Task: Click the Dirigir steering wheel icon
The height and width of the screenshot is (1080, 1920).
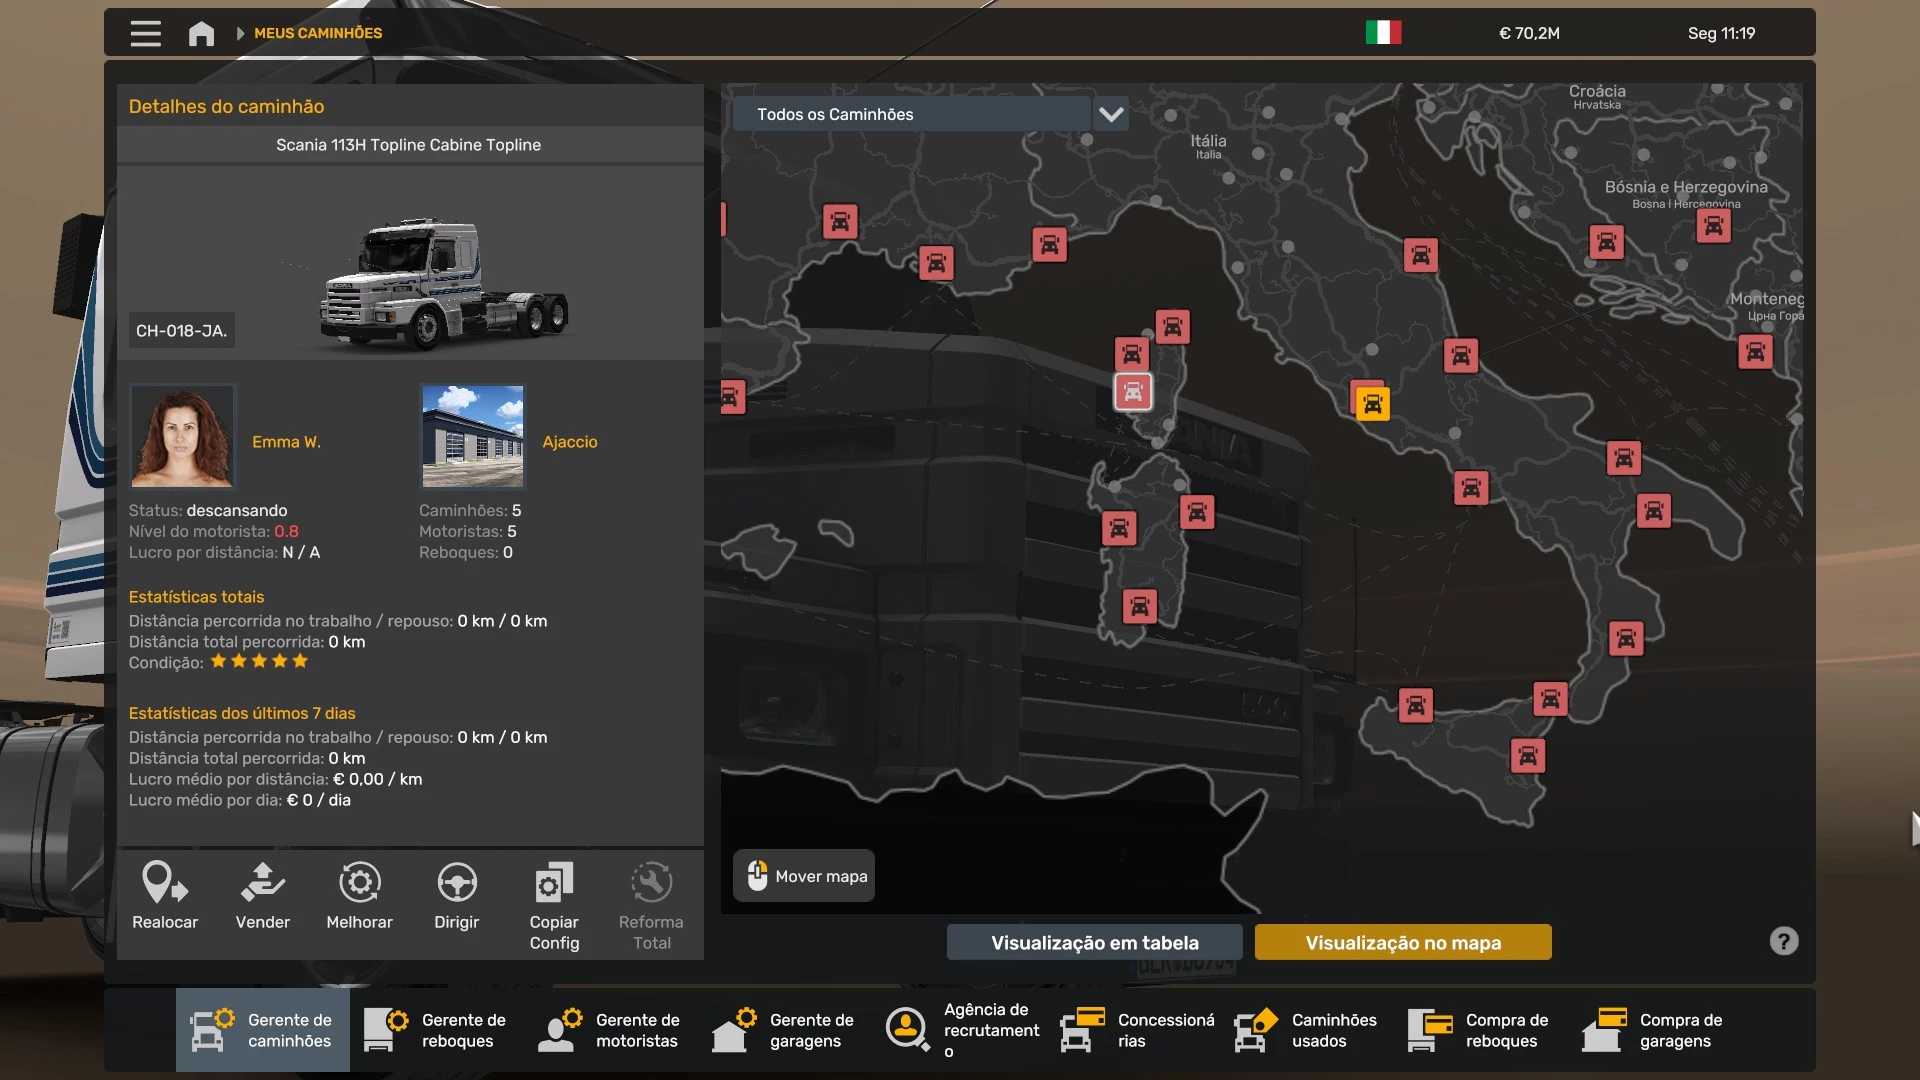Action: (x=456, y=882)
